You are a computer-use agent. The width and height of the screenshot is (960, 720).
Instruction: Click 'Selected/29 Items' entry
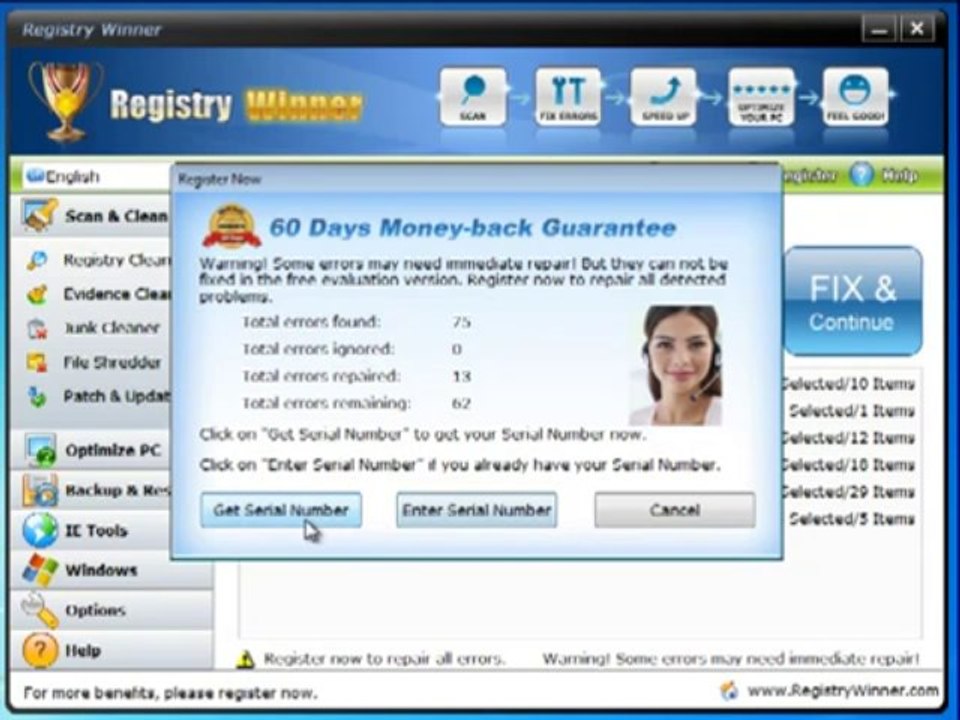[x=849, y=492]
